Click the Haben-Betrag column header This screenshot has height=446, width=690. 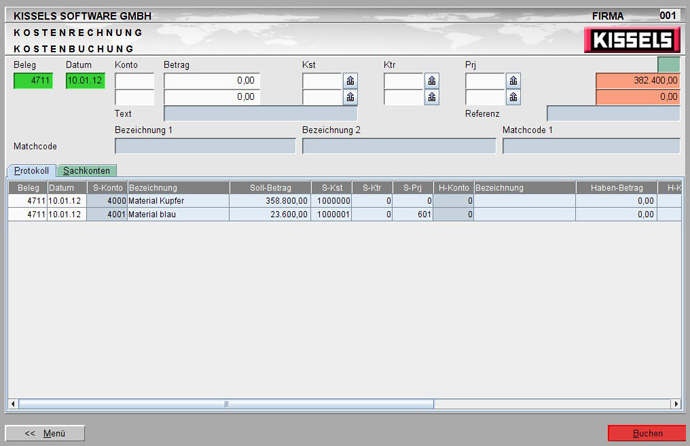point(616,188)
